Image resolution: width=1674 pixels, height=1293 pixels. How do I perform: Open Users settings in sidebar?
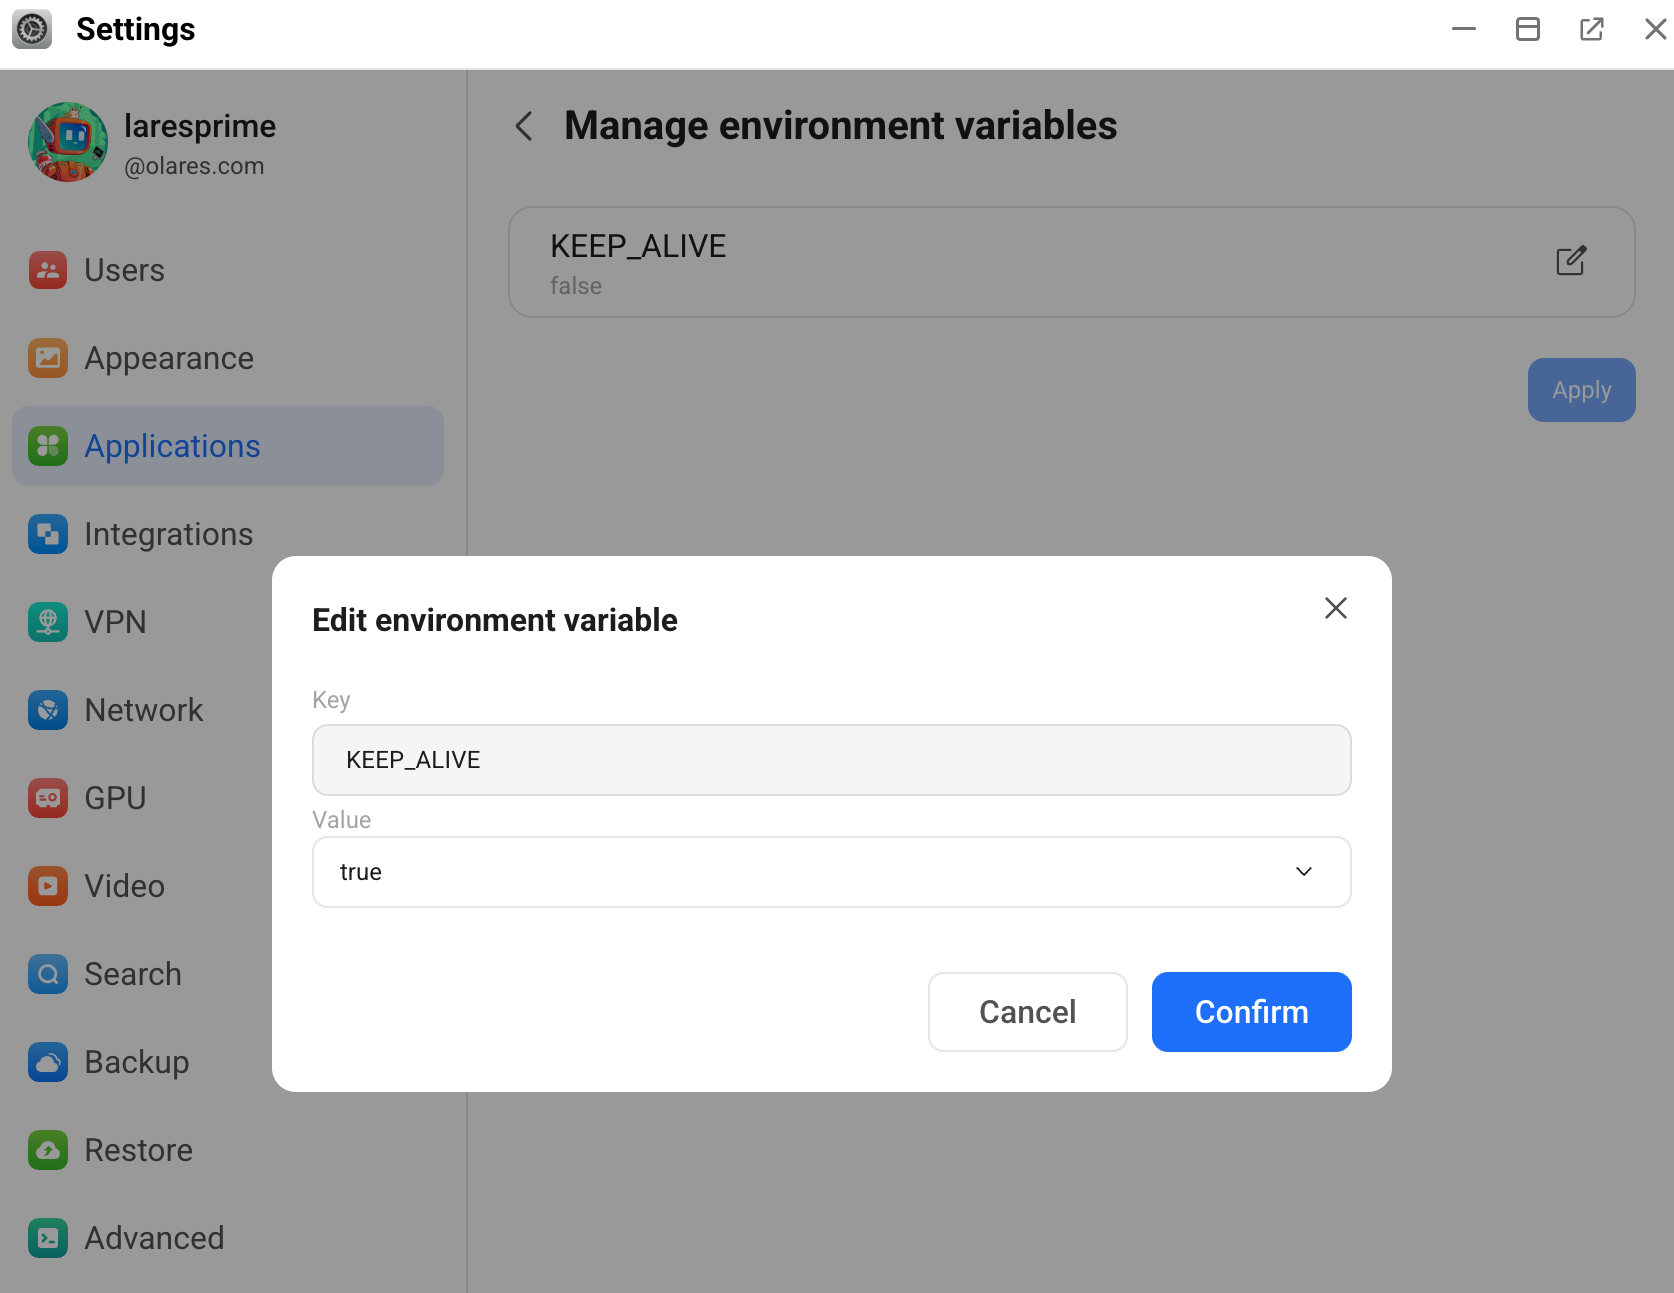click(124, 269)
